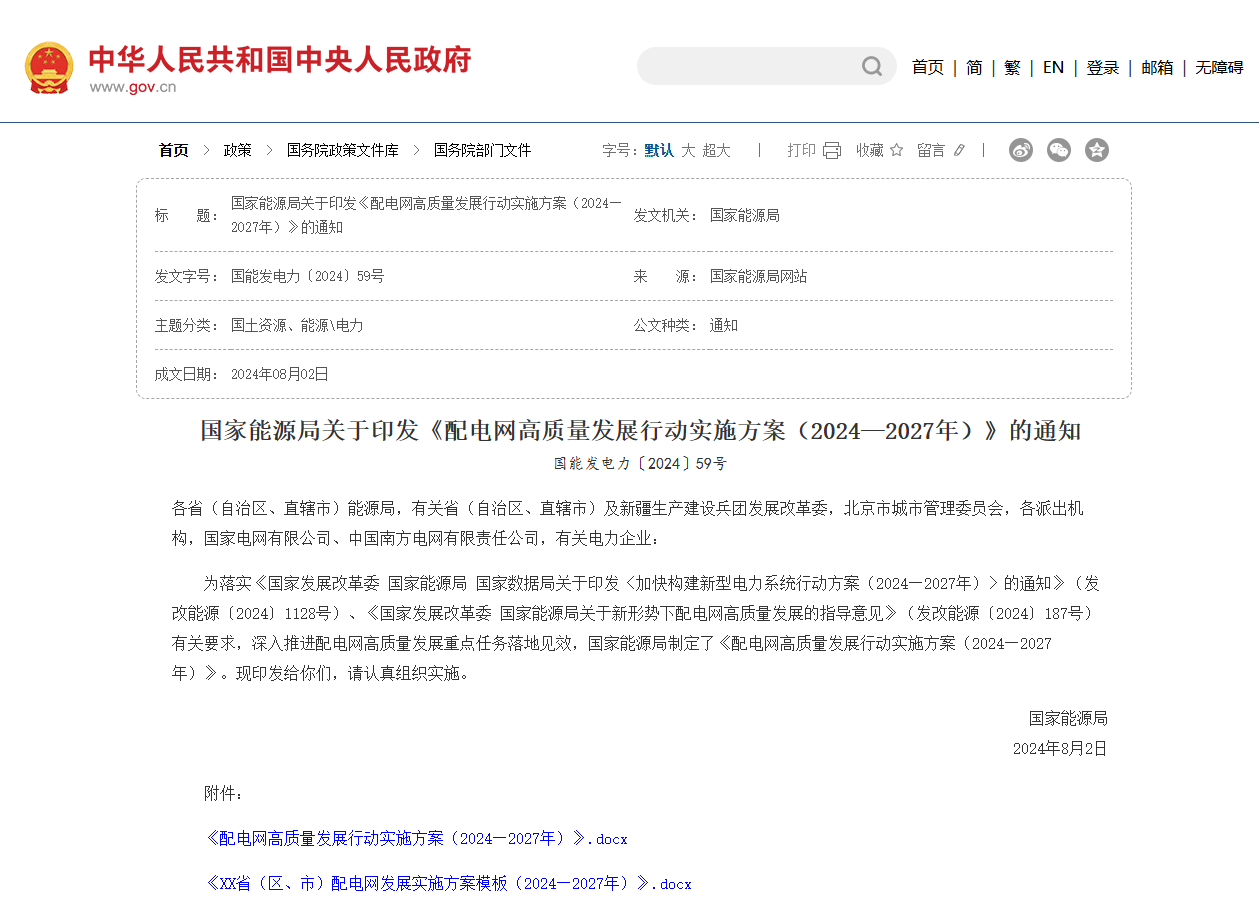Click the search magnifier icon
The height and width of the screenshot is (901, 1259).
[x=872, y=66]
